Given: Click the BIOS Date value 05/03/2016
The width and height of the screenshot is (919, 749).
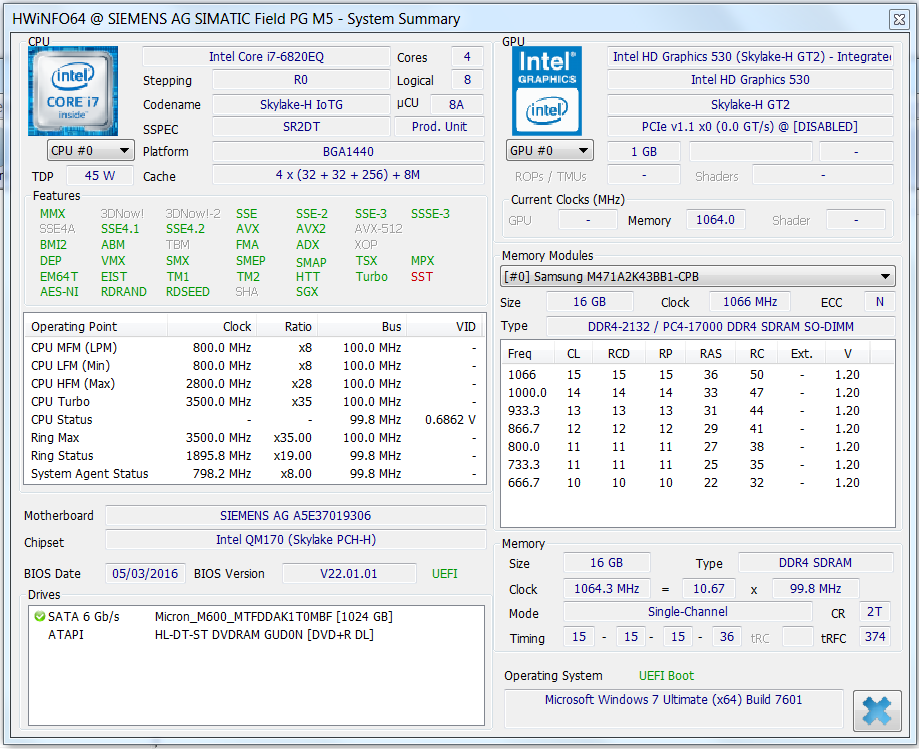Looking at the screenshot, I should point(145,573).
